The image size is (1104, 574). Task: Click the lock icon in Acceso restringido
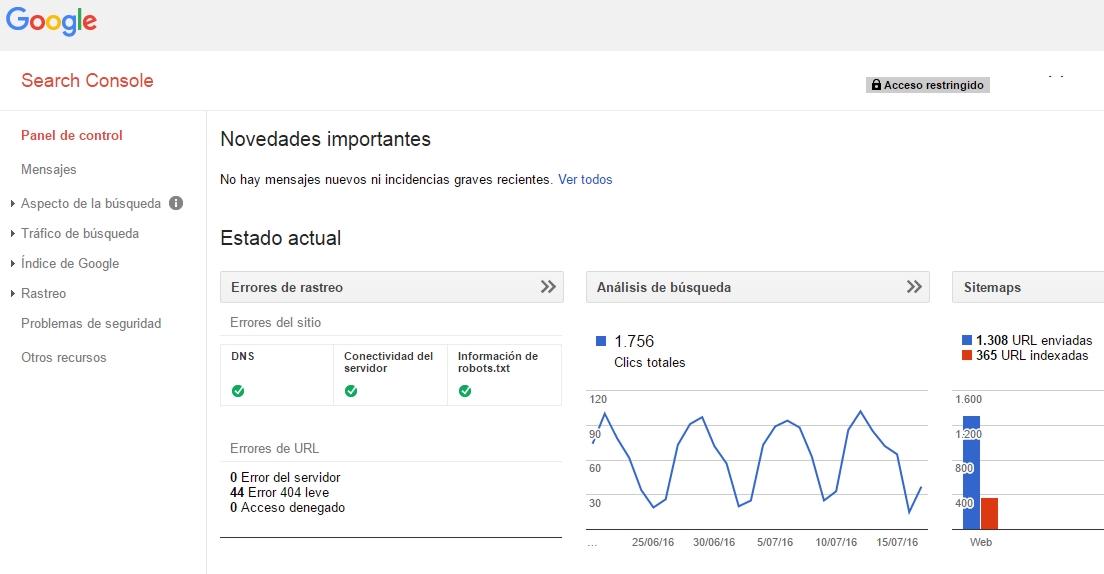click(x=876, y=85)
